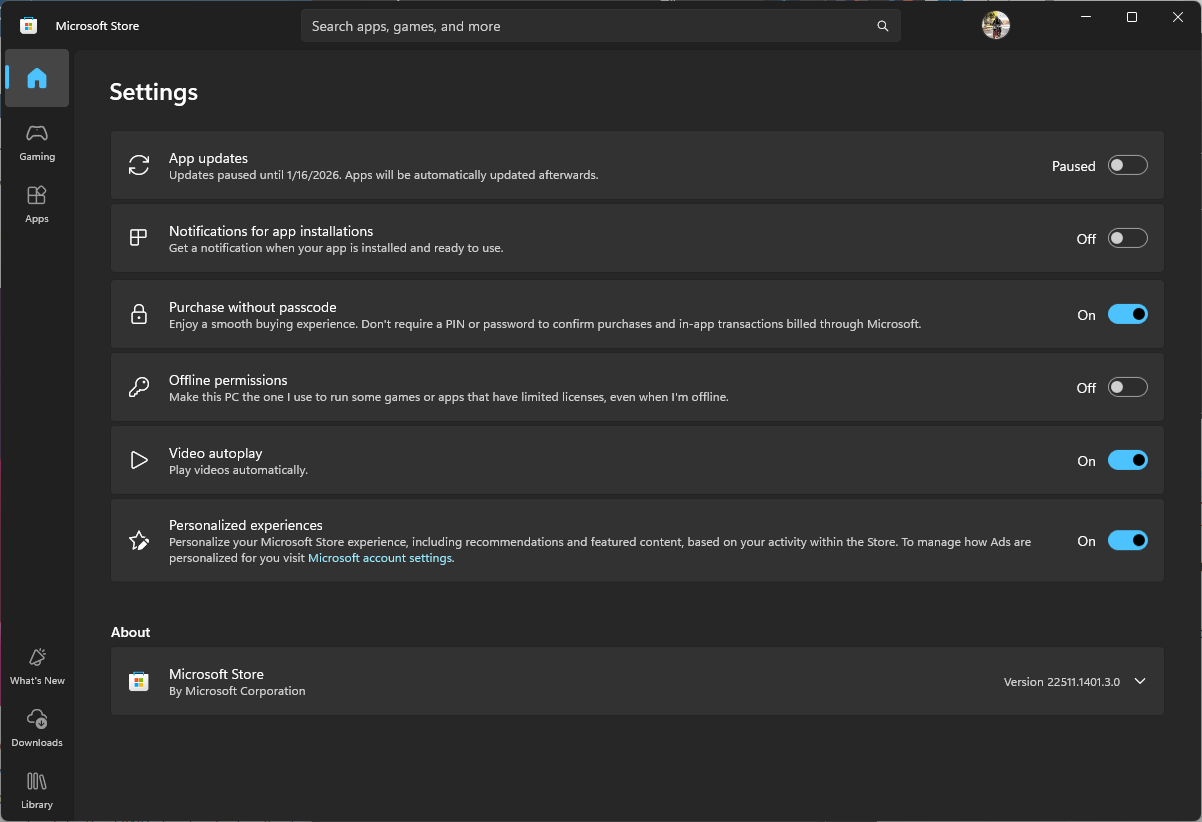Viewport: 1202px width, 822px height.
Task: Maximize the Microsoft Store window
Action: [x=1131, y=17]
